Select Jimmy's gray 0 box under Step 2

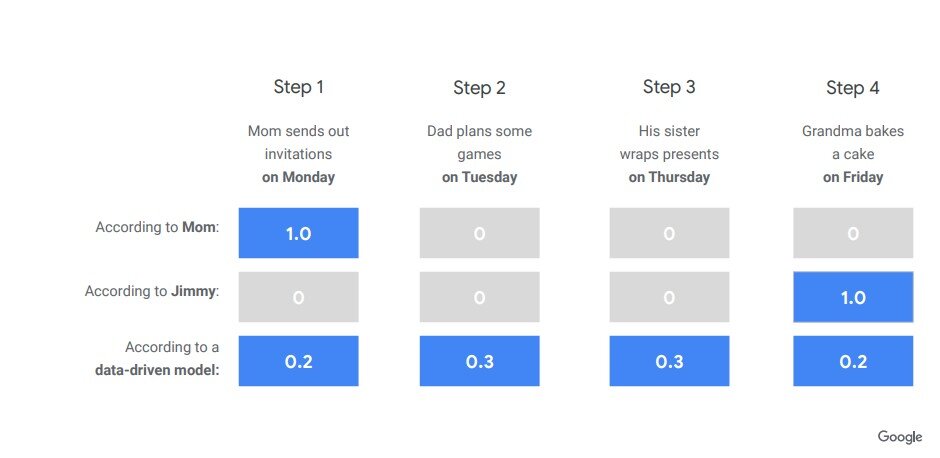(x=480, y=297)
